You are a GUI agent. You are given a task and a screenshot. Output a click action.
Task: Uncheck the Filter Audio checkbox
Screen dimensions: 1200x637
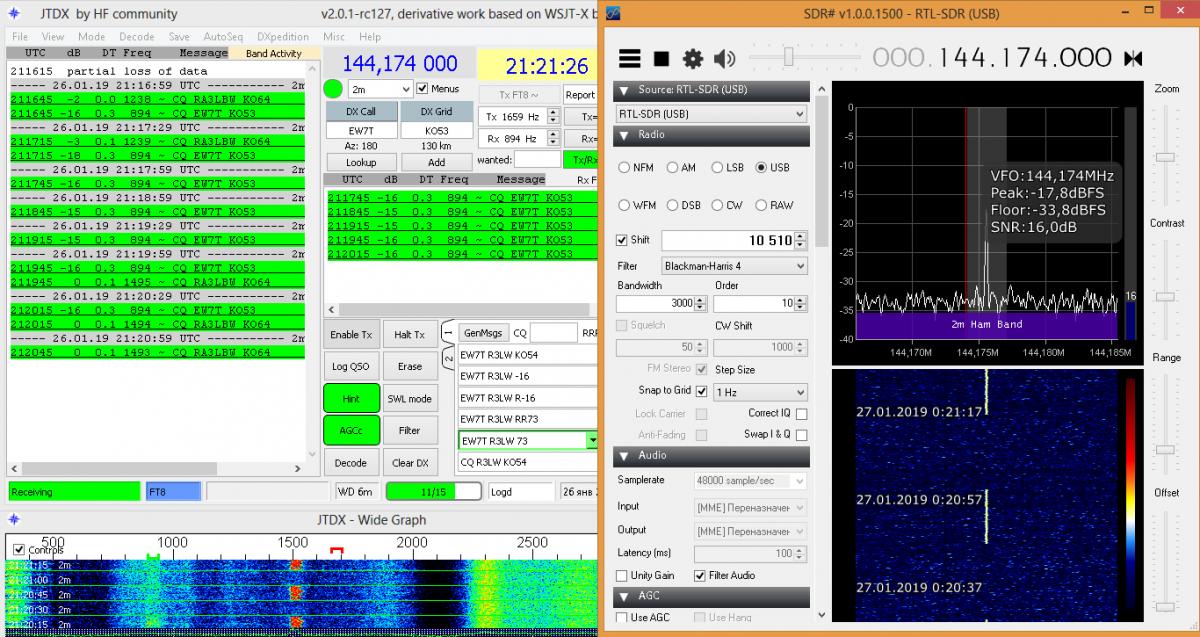click(x=699, y=576)
